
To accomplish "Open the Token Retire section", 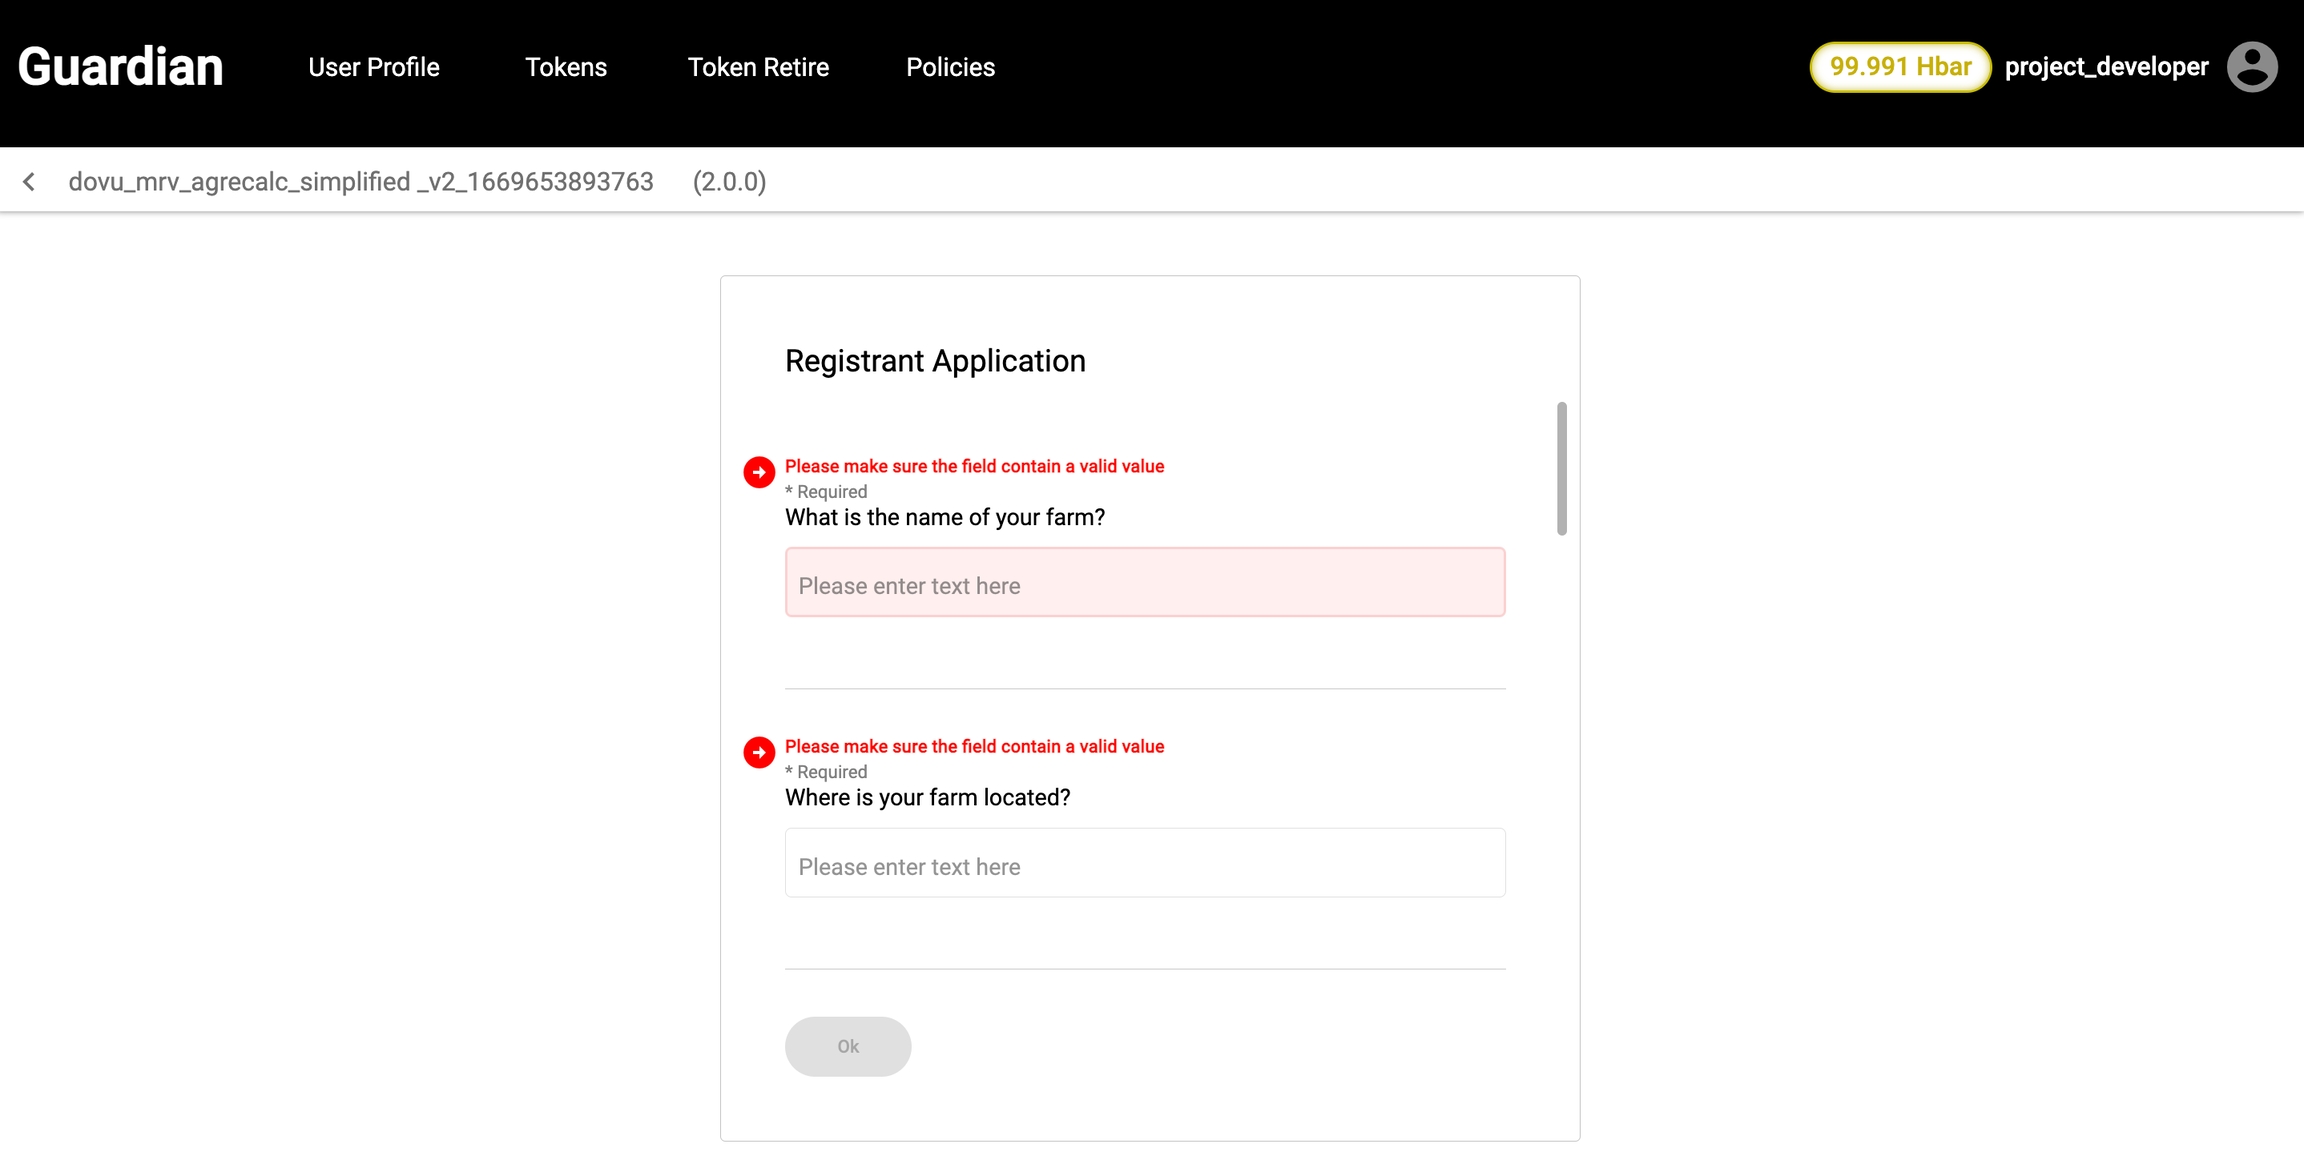I will coord(758,67).
